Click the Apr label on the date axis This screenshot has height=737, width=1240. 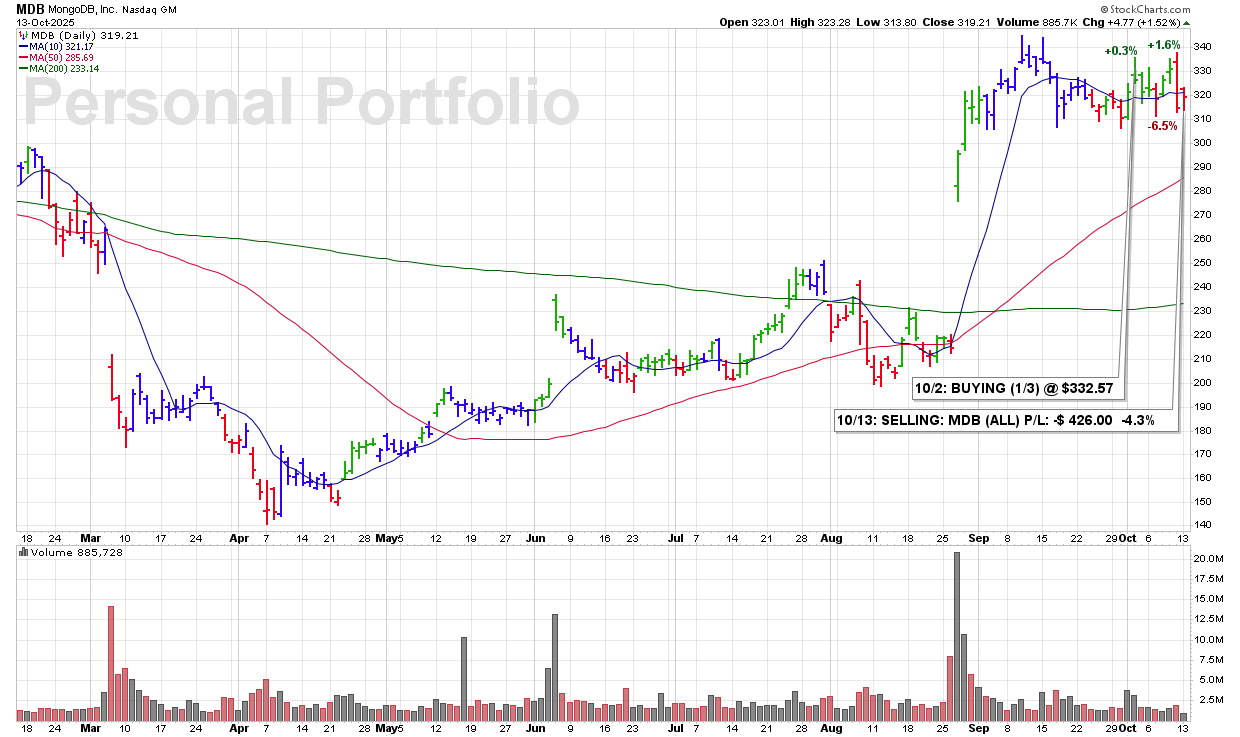[x=239, y=538]
